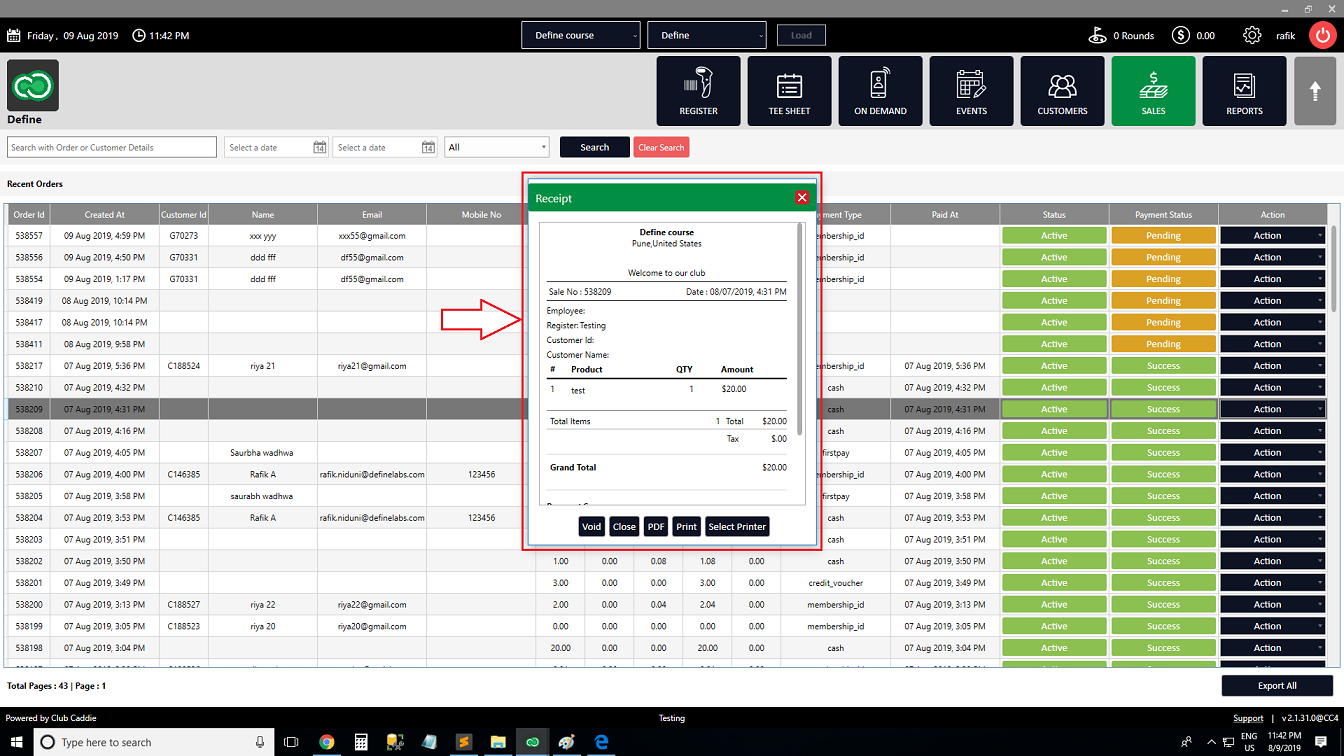Sort by the Order Id column header

pyautogui.click(x=29, y=214)
